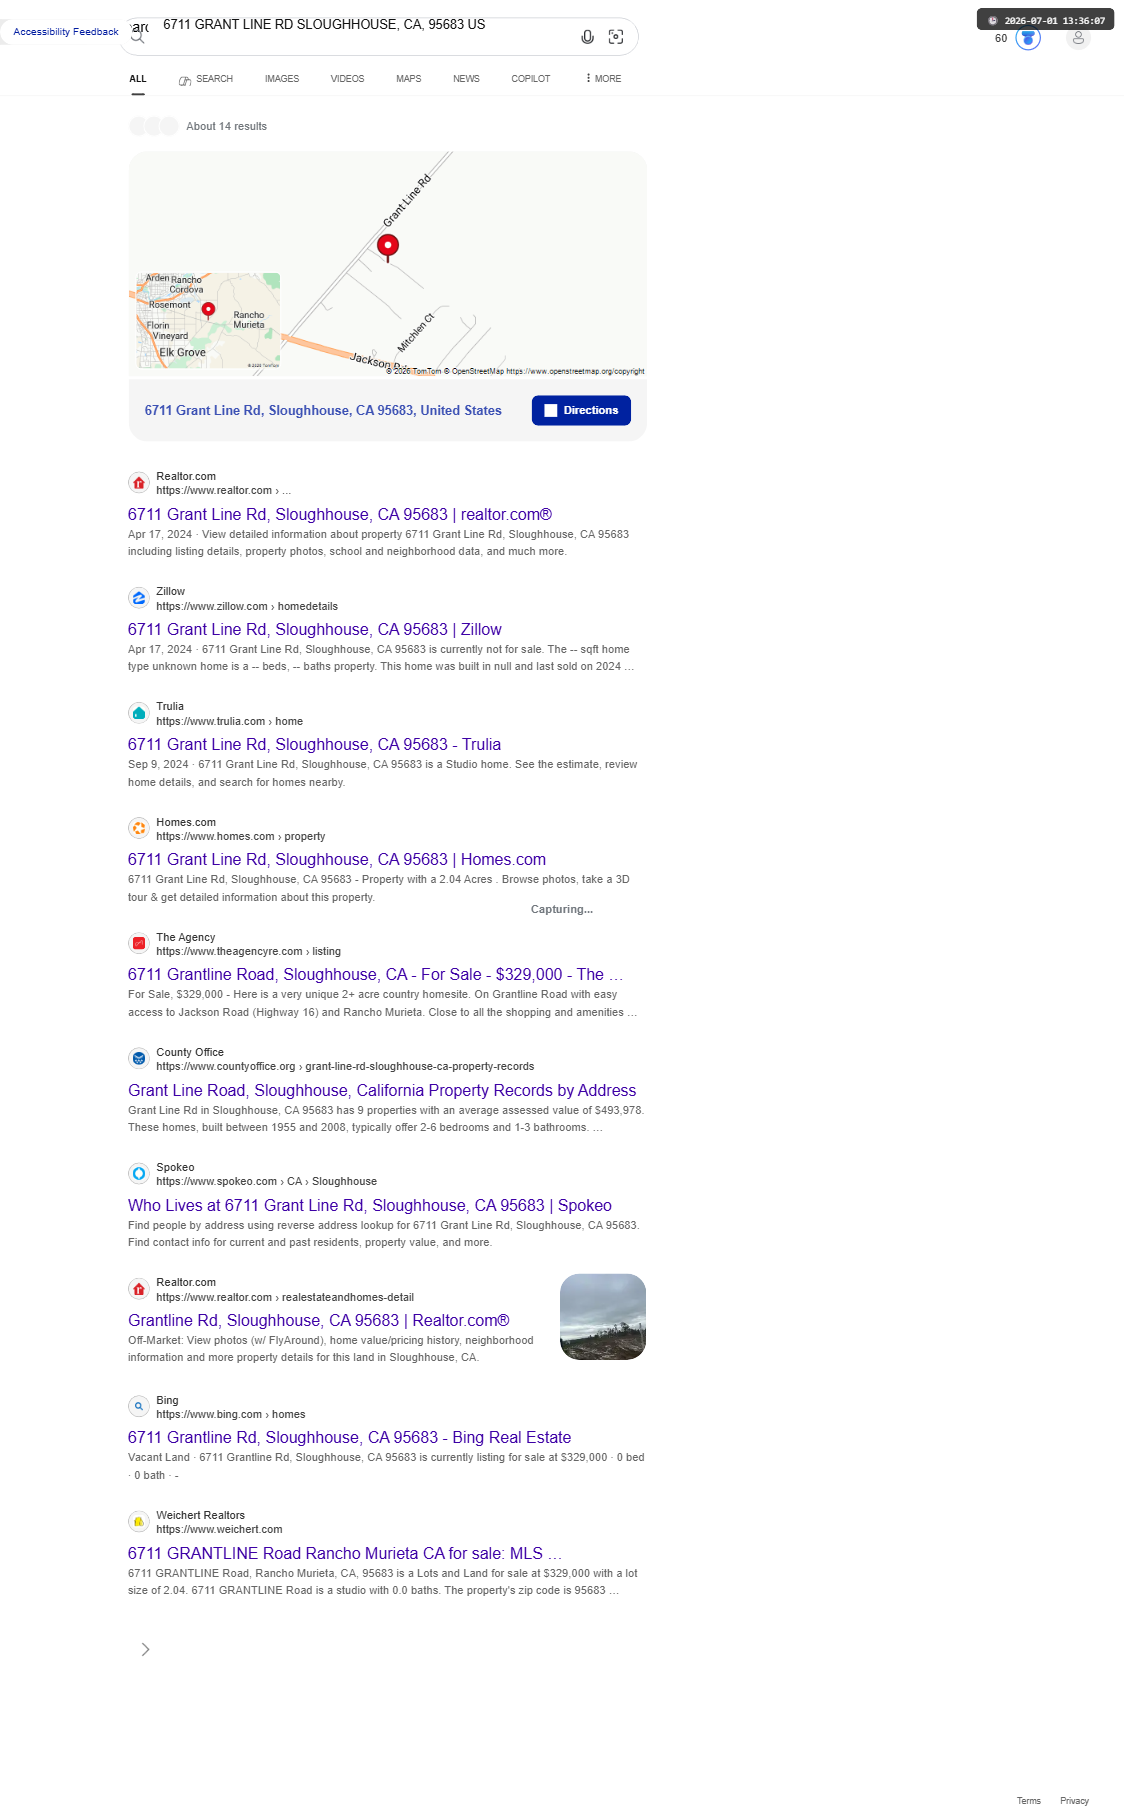Click the countyoffice.org property-records URL
This screenshot has height=1820, width=1124.
(345, 1067)
